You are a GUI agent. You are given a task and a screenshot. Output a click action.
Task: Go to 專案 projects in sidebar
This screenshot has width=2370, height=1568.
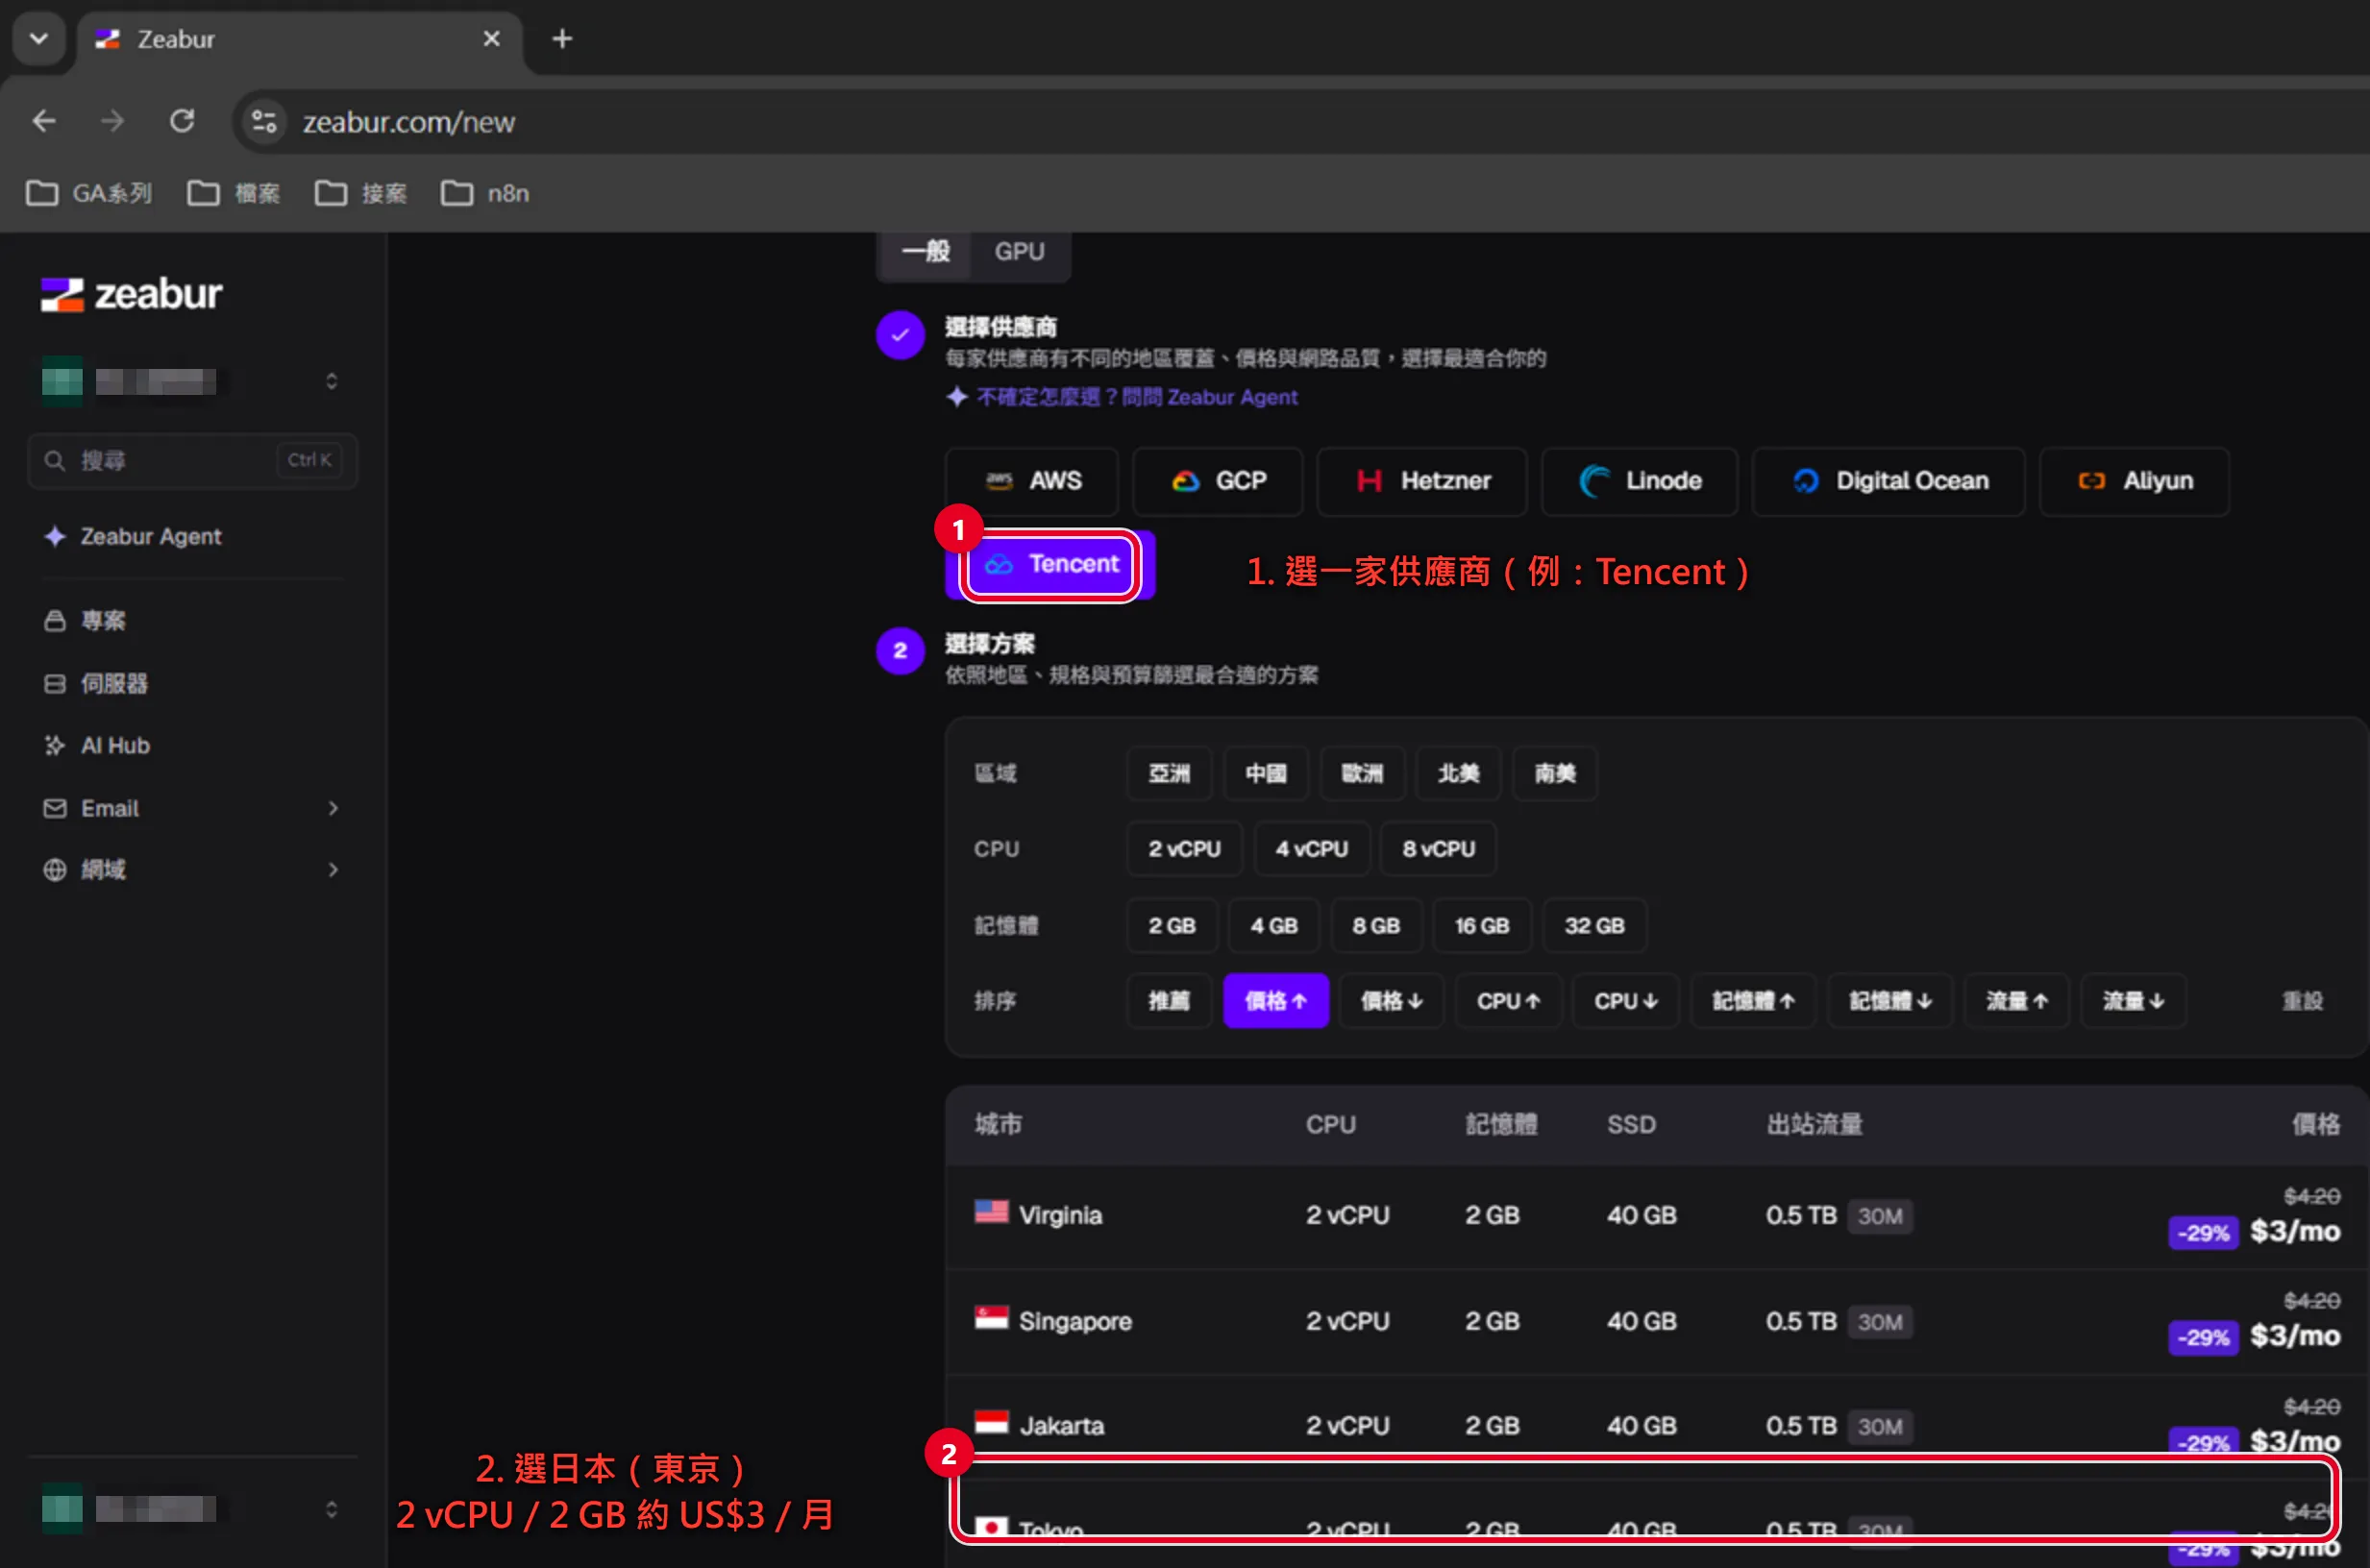point(103,620)
